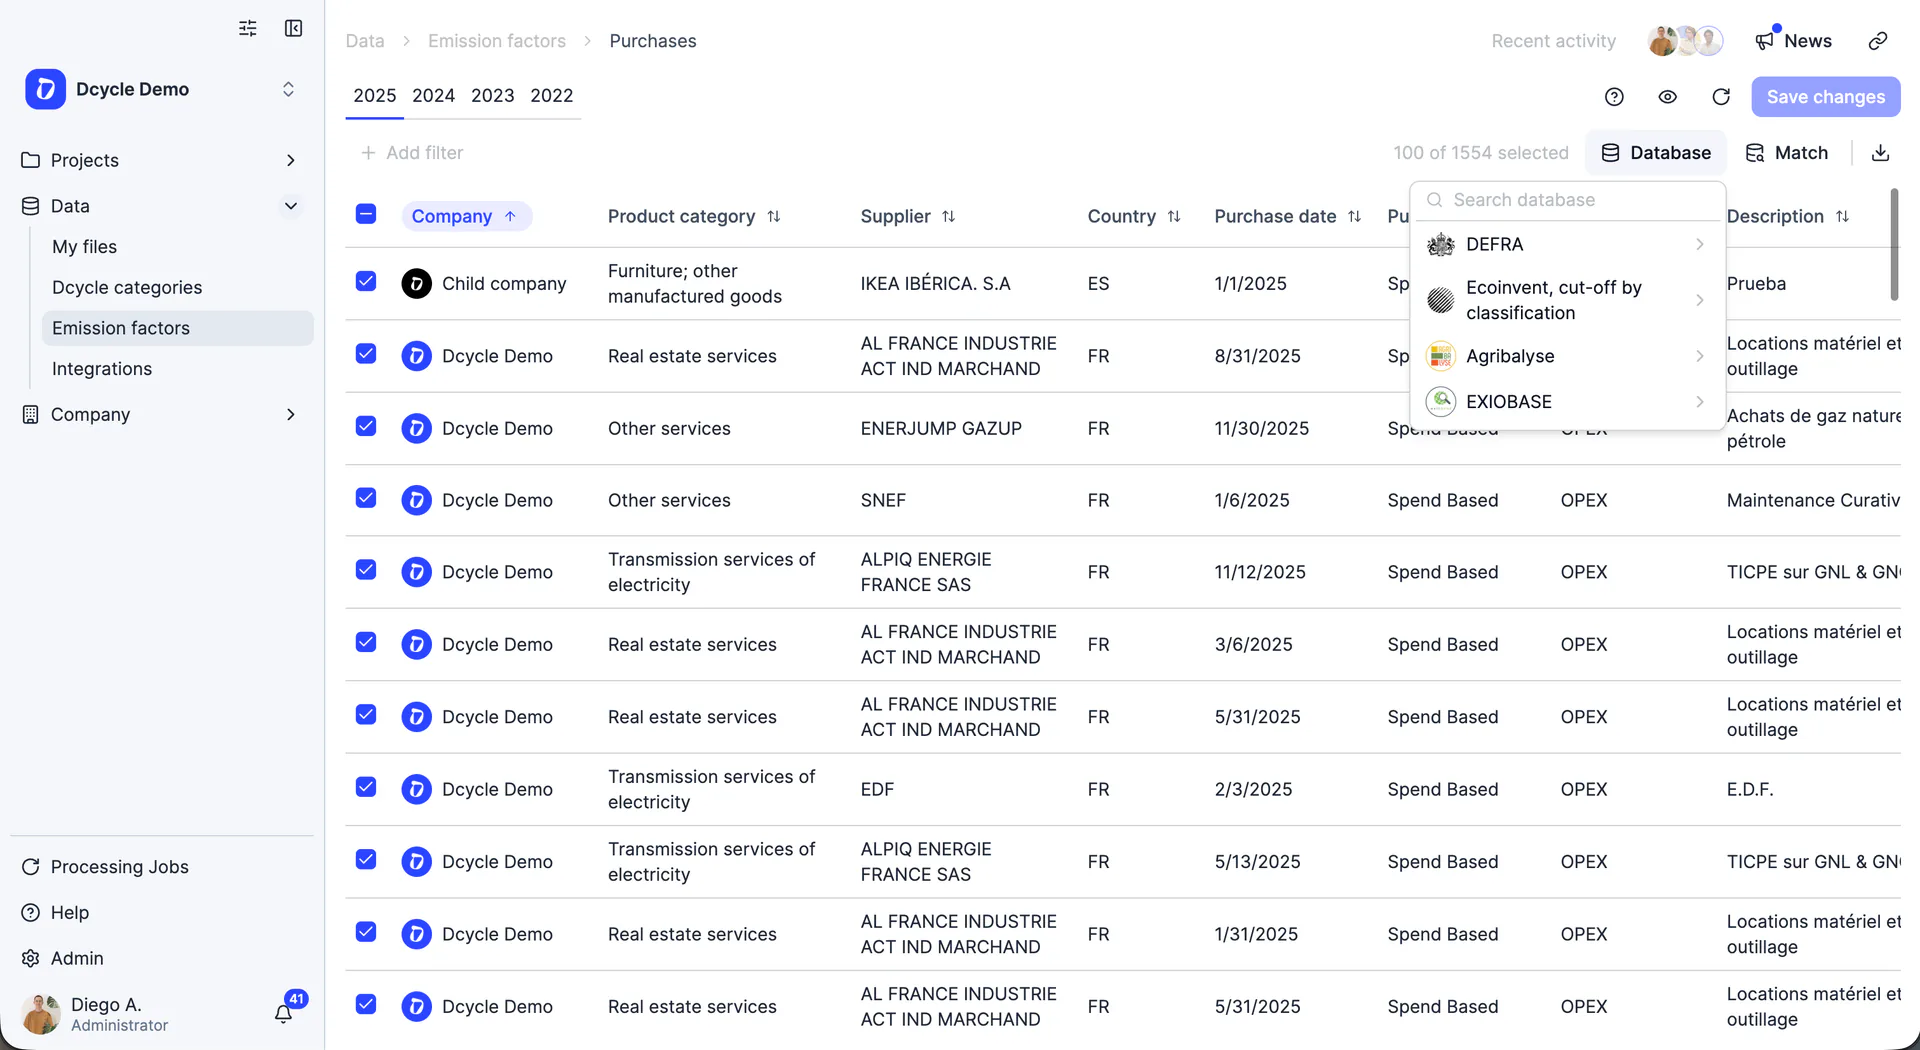Copy link with chain icon

coord(1878,41)
